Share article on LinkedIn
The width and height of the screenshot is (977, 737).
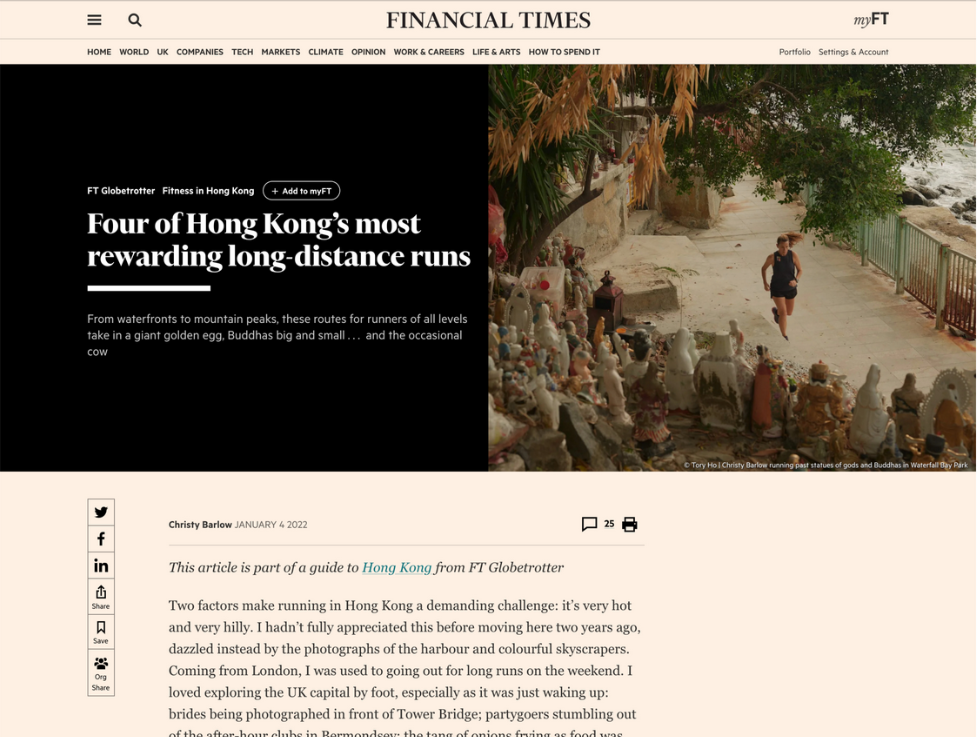(101, 566)
